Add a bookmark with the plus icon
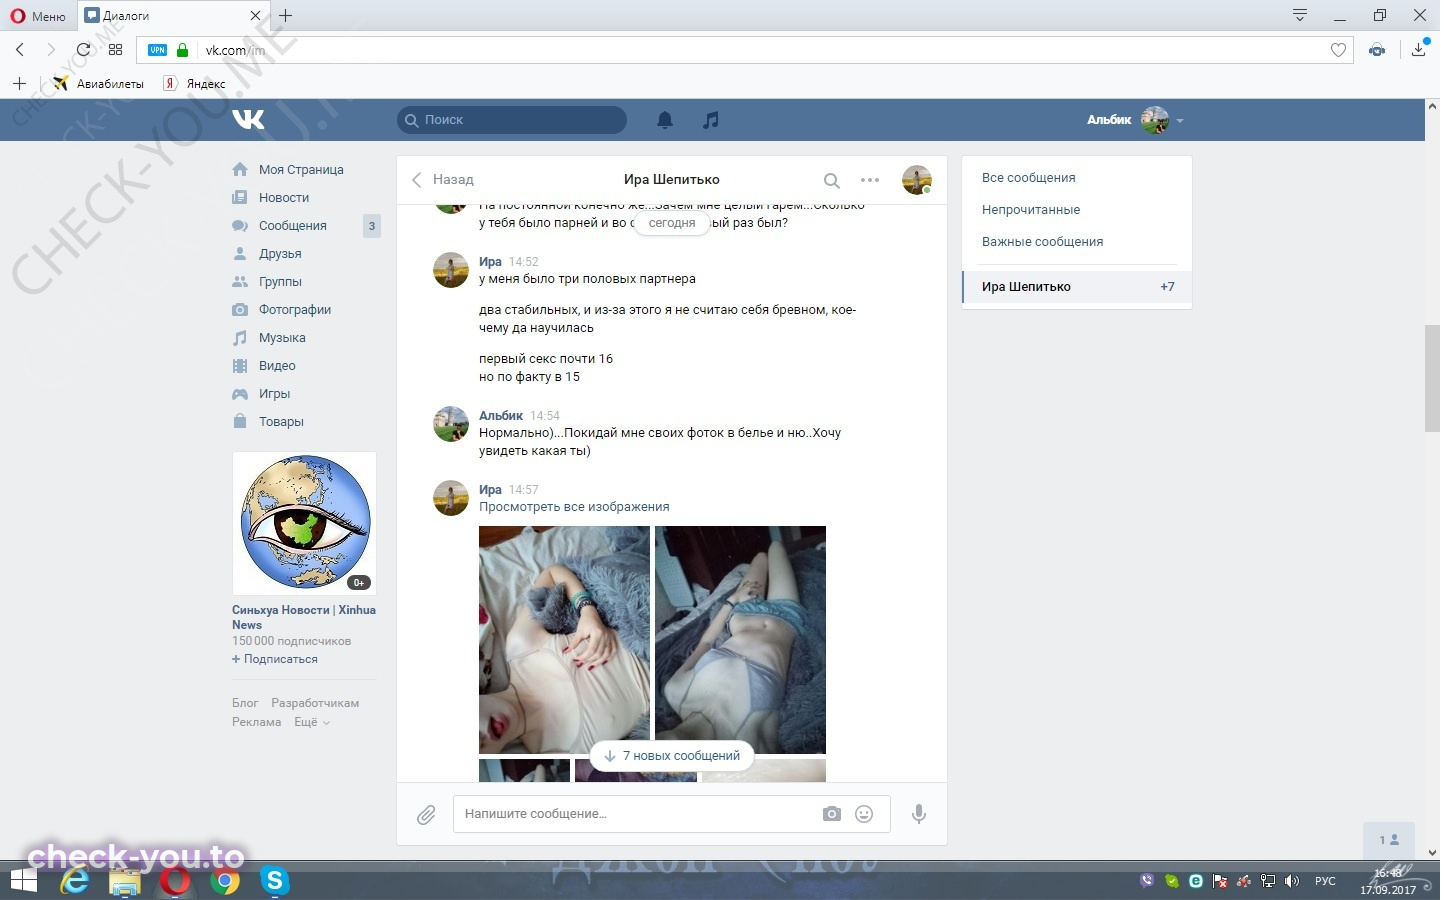The height and width of the screenshot is (900, 1444). click(x=19, y=83)
